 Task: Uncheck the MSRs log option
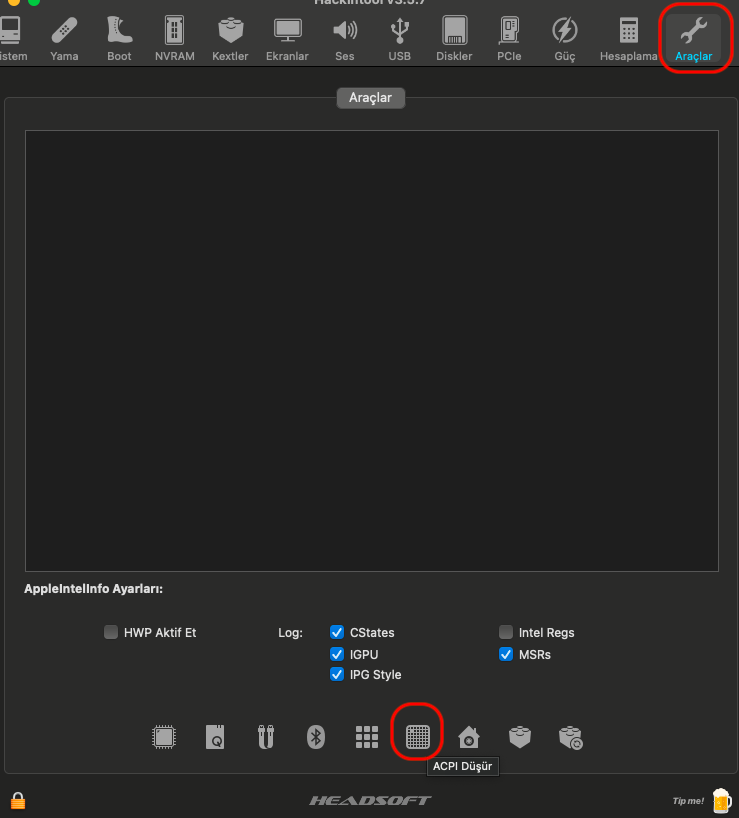tap(506, 654)
